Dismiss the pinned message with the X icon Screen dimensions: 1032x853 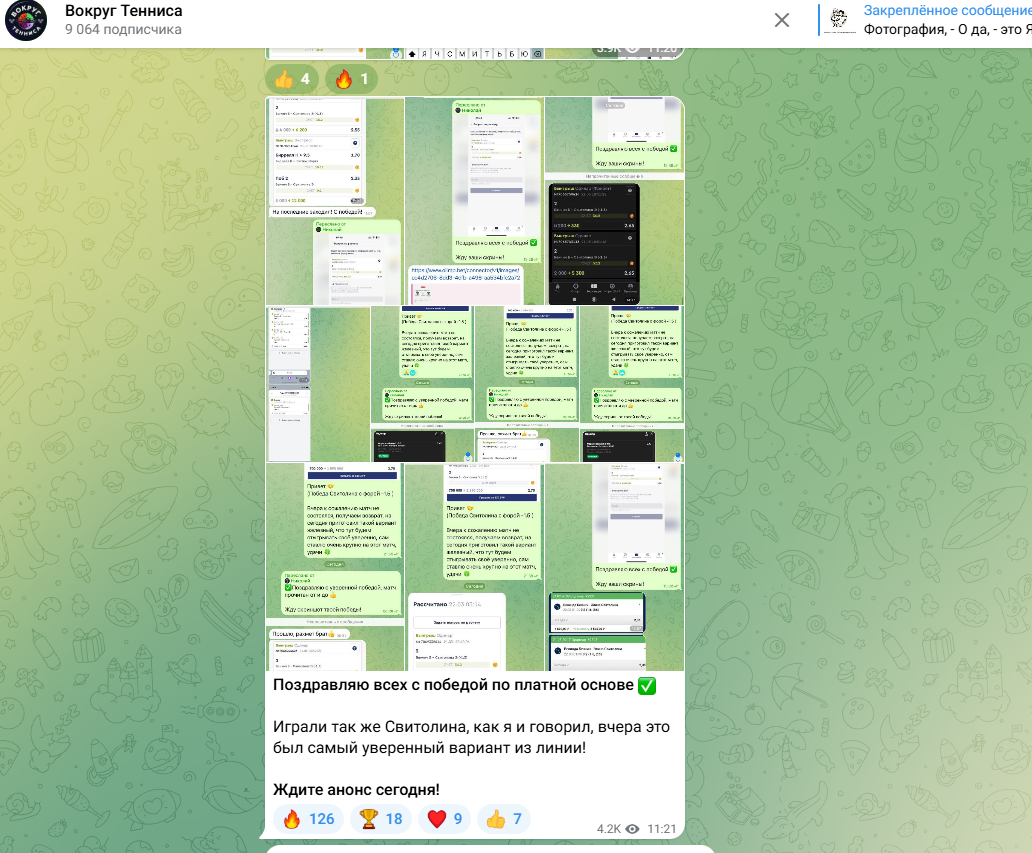click(x=782, y=20)
